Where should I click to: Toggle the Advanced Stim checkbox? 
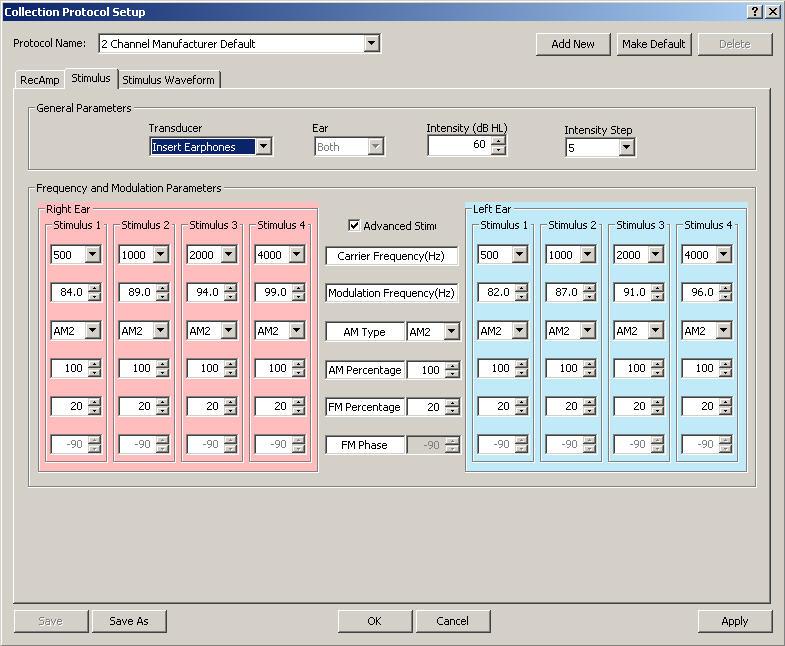pyautogui.click(x=354, y=226)
